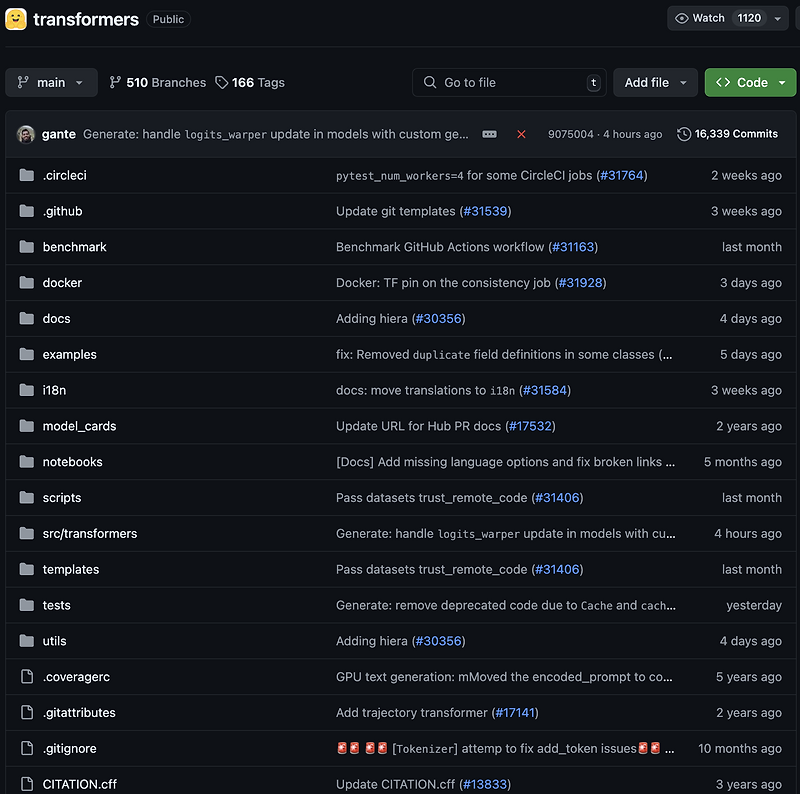Open pull request #31584 link
Screen dimensions: 800x794
pyautogui.click(x=545, y=390)
